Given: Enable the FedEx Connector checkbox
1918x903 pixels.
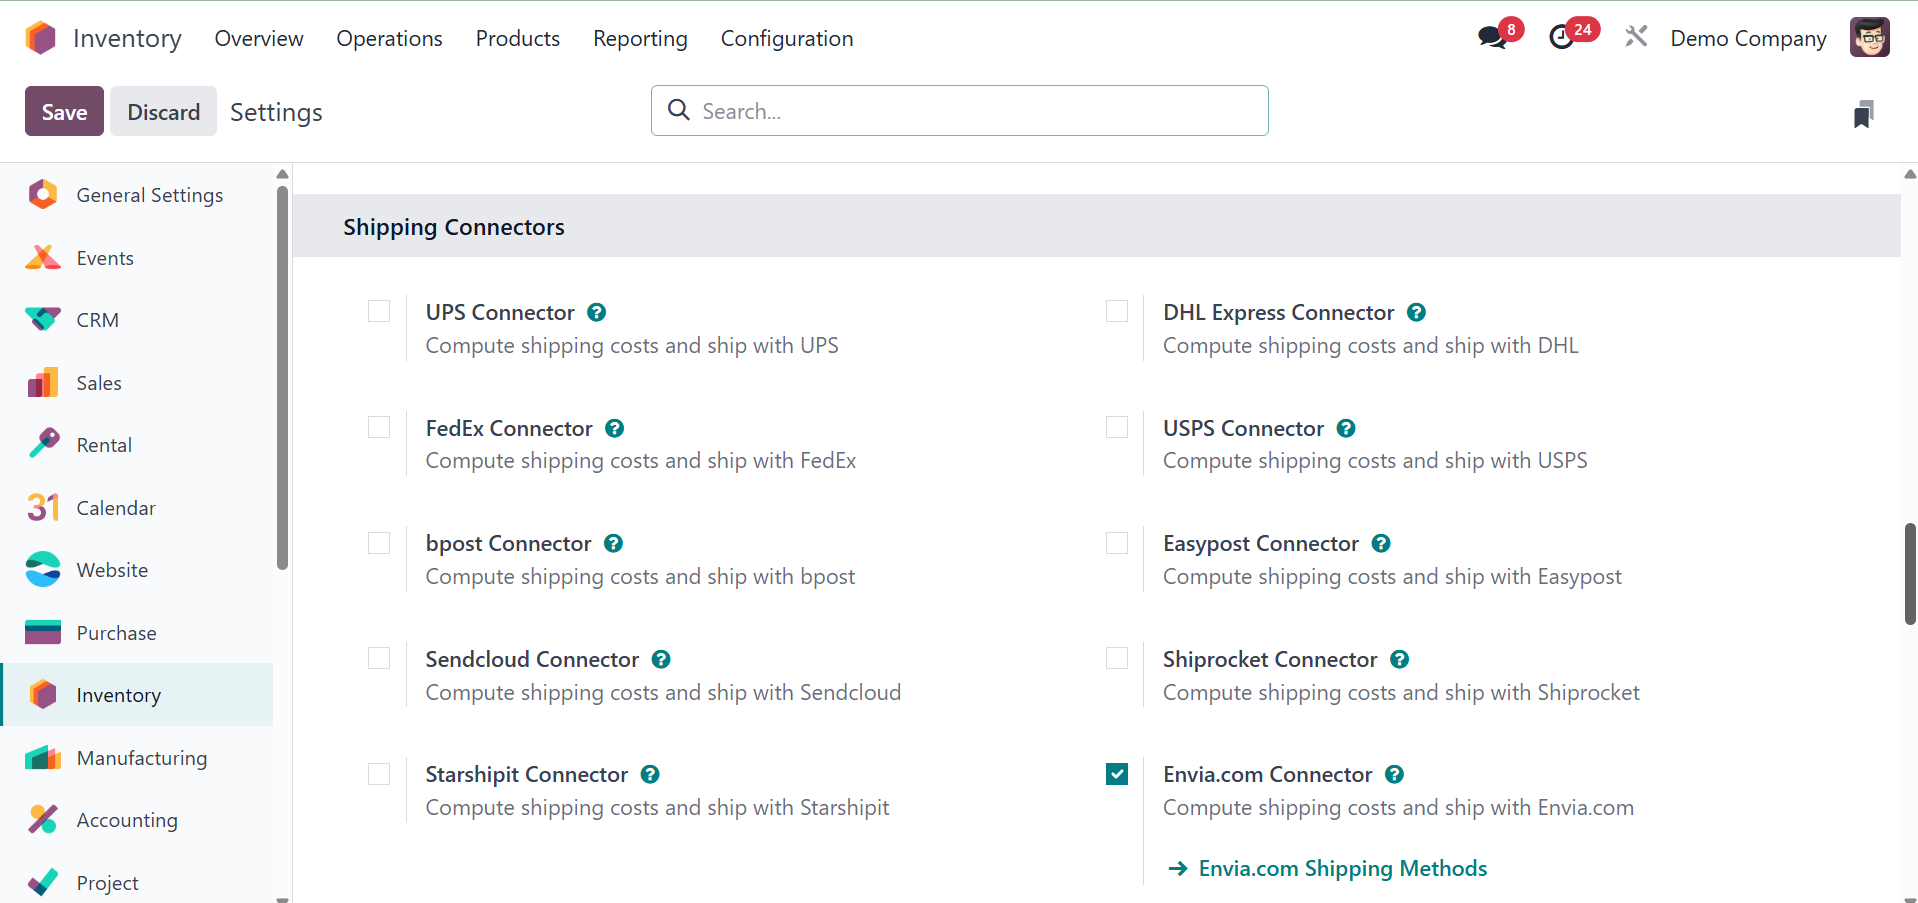Looking at the screenshot, I should 379,427.
